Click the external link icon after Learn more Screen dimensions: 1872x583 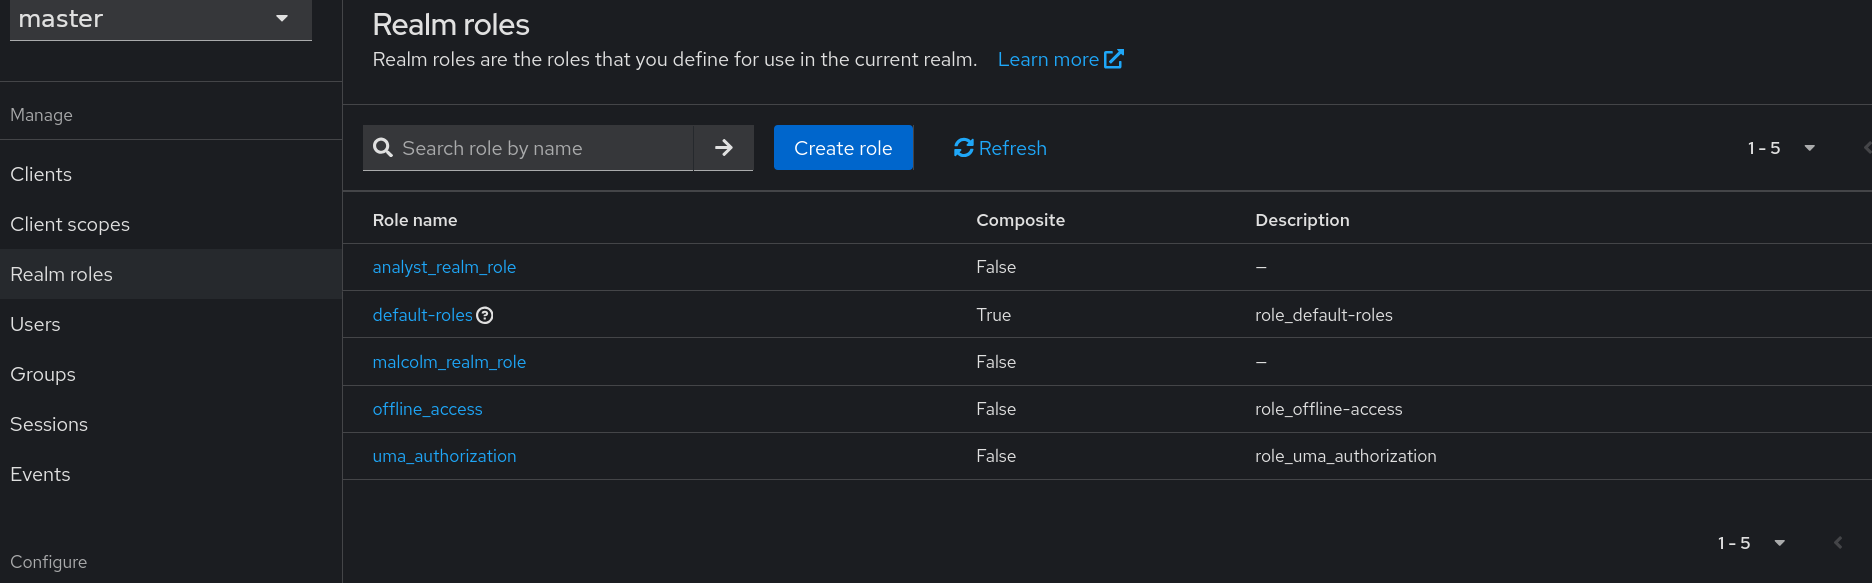click(1114, 59)
